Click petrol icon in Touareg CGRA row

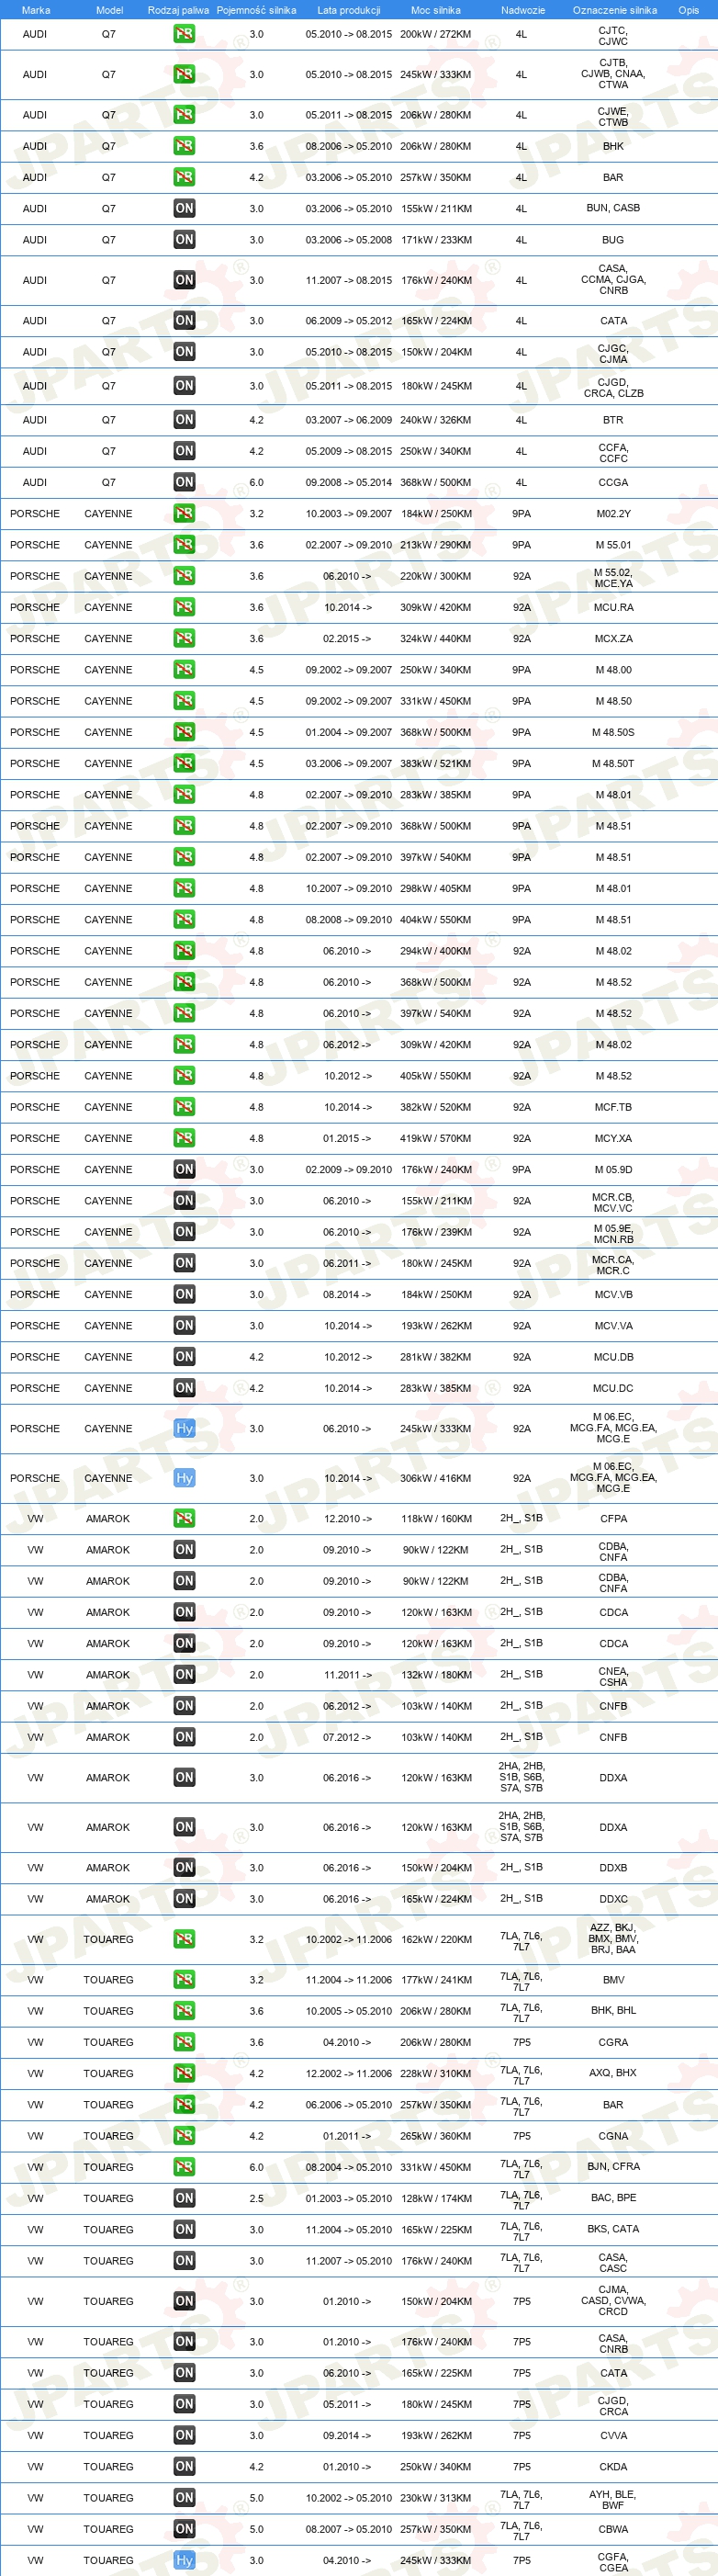pos(184,2042)
